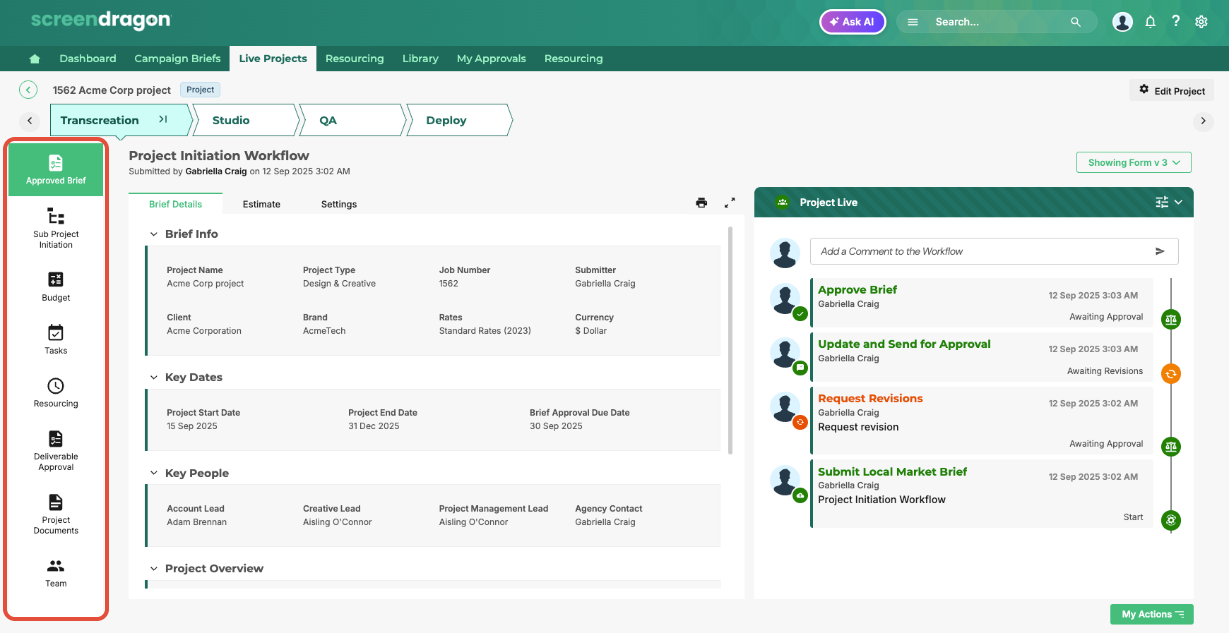Click the Ask AI button
This screenshot has width=1229, height=633.
tap(852, 22)
